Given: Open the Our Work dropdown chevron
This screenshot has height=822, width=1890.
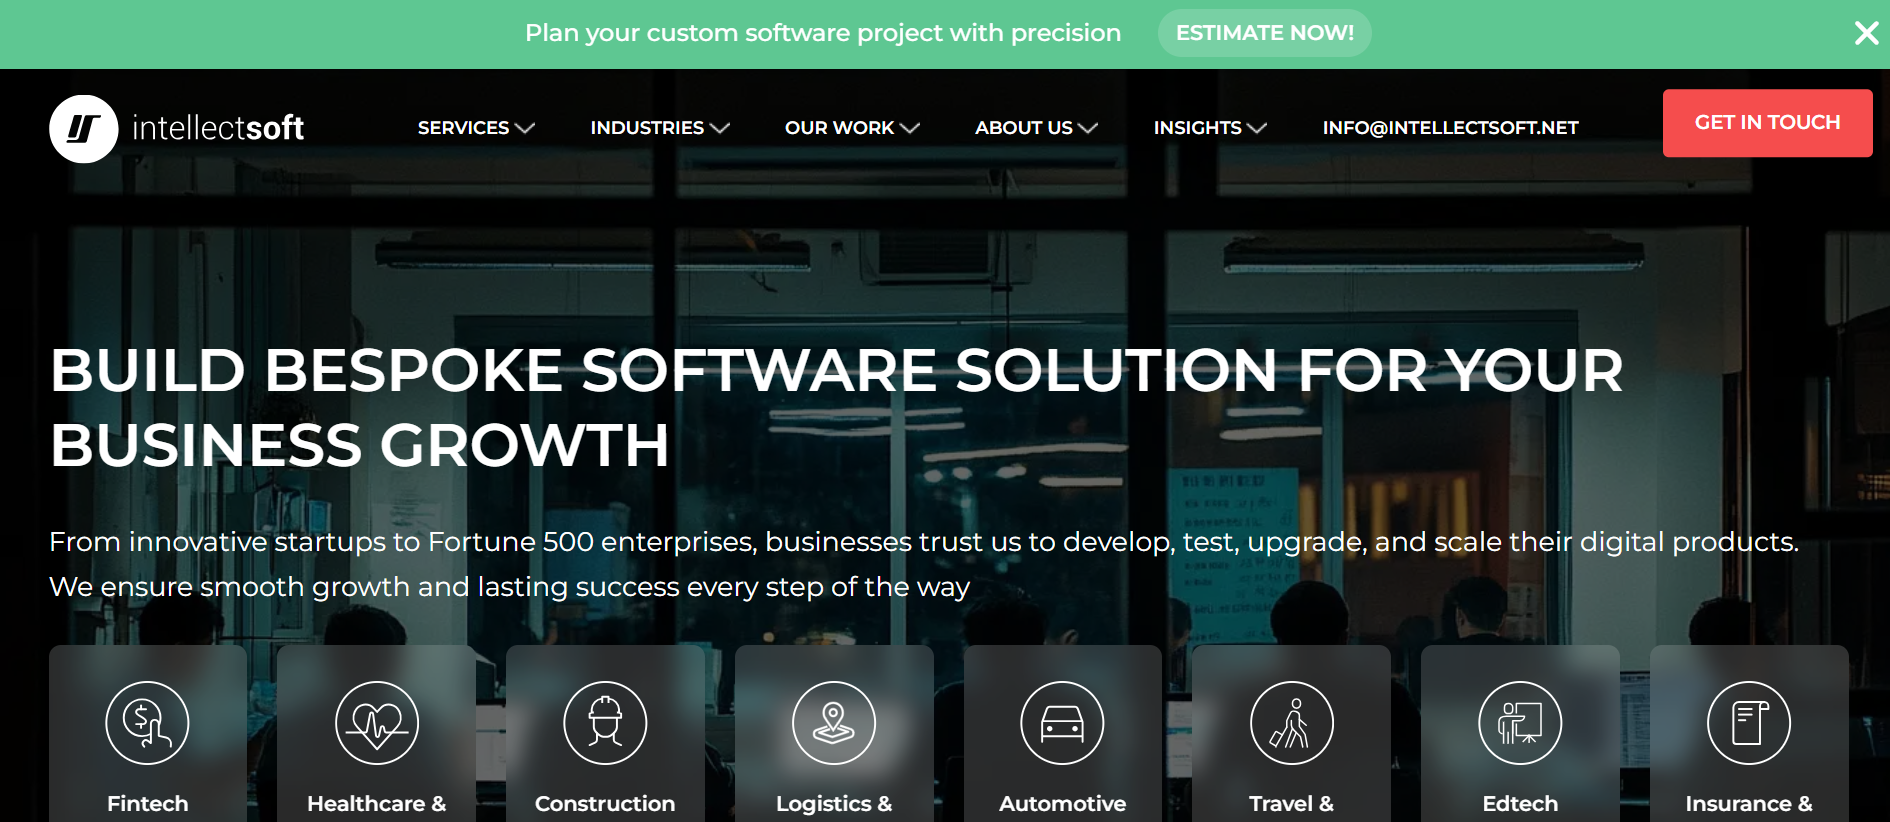Looking at the screenshot, I should 910,128.
